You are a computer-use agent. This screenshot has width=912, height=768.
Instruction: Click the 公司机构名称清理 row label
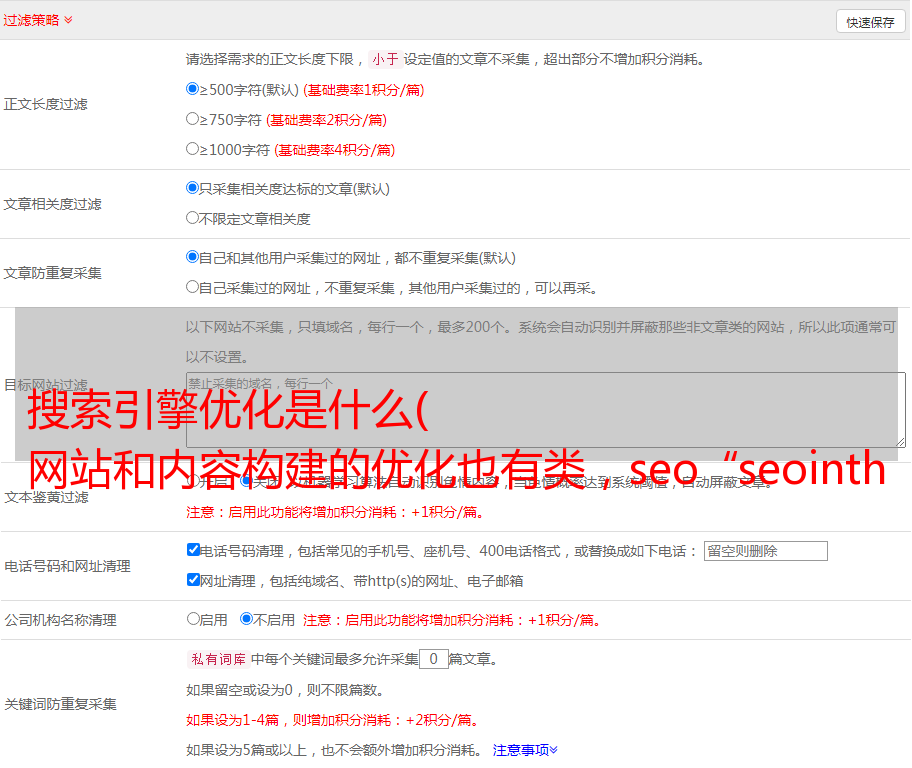click(60, 620)
